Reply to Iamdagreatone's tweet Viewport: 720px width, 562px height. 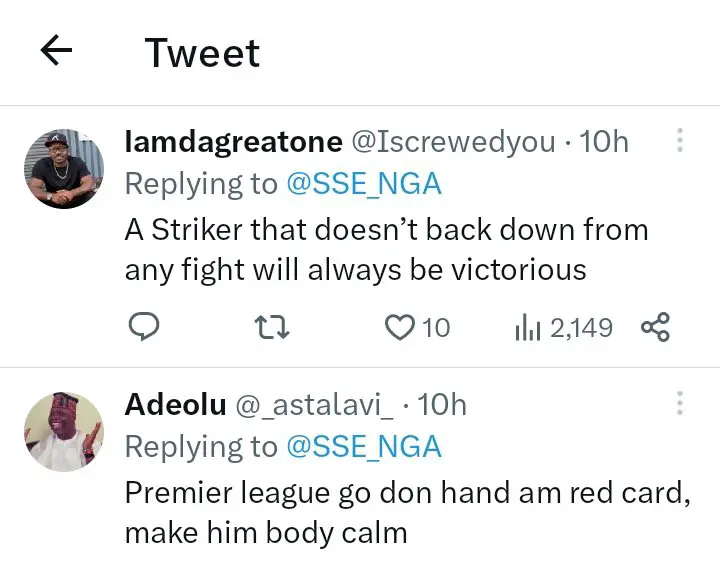[145, 327]
